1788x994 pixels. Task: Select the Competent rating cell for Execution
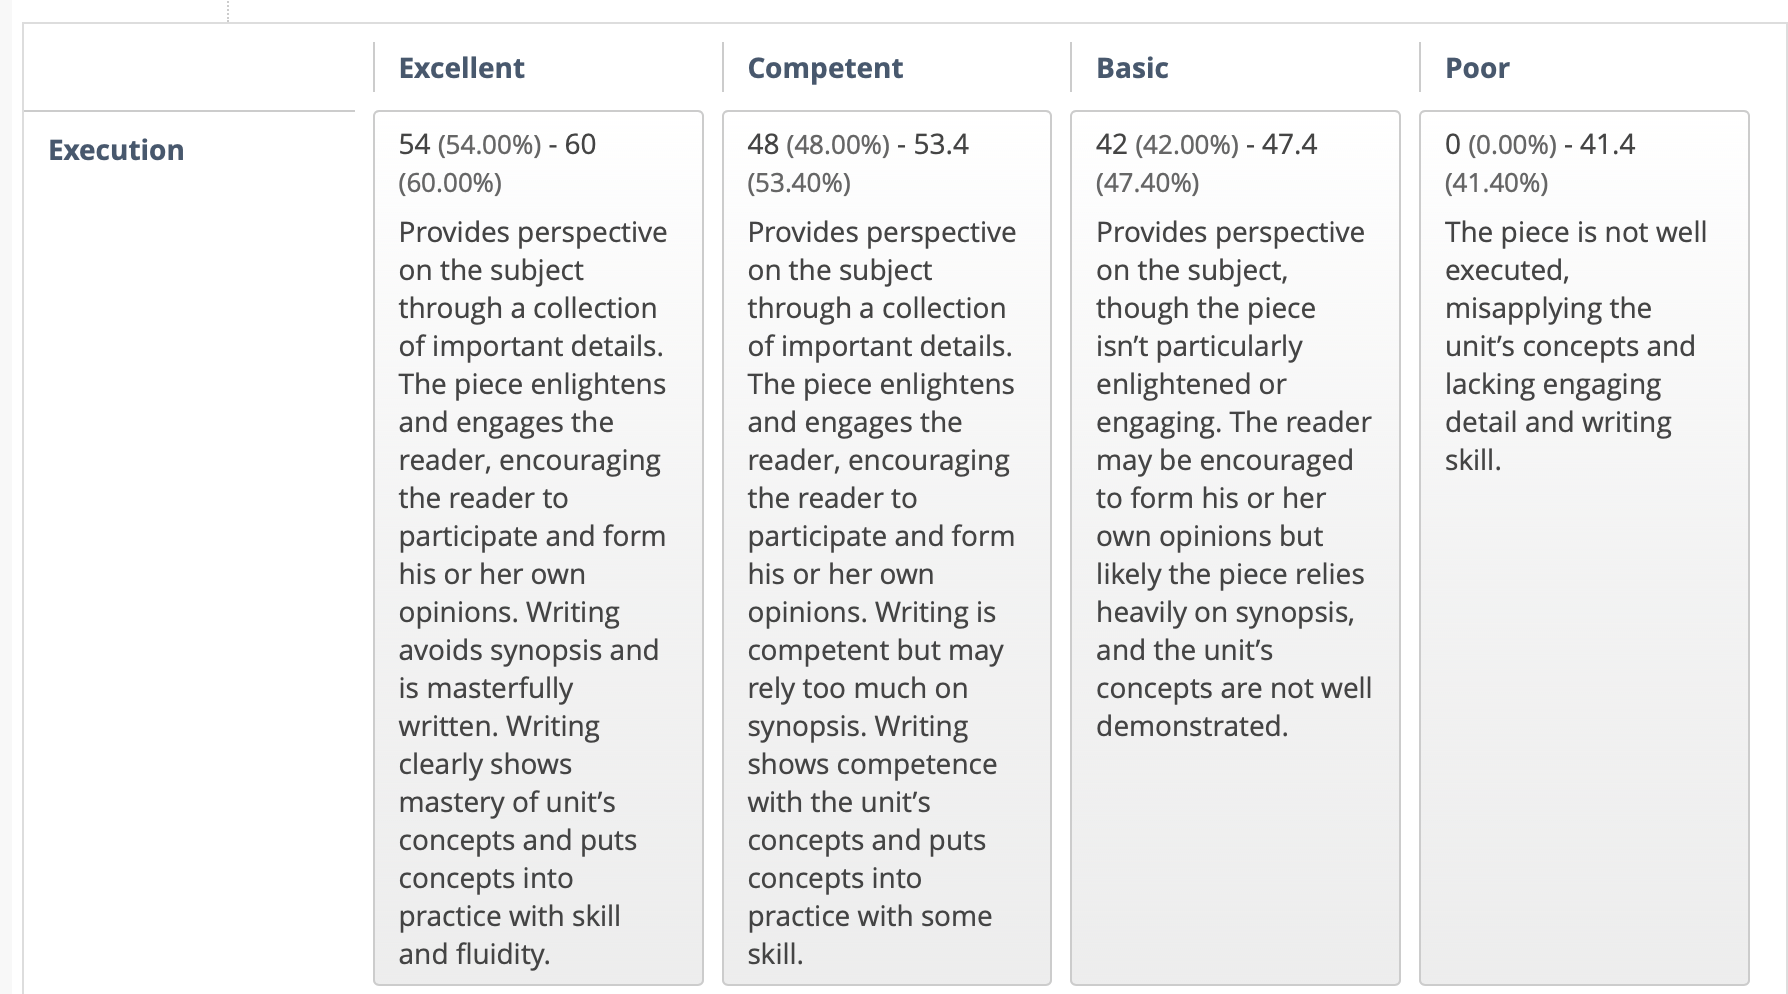click(x=887, y=548)
